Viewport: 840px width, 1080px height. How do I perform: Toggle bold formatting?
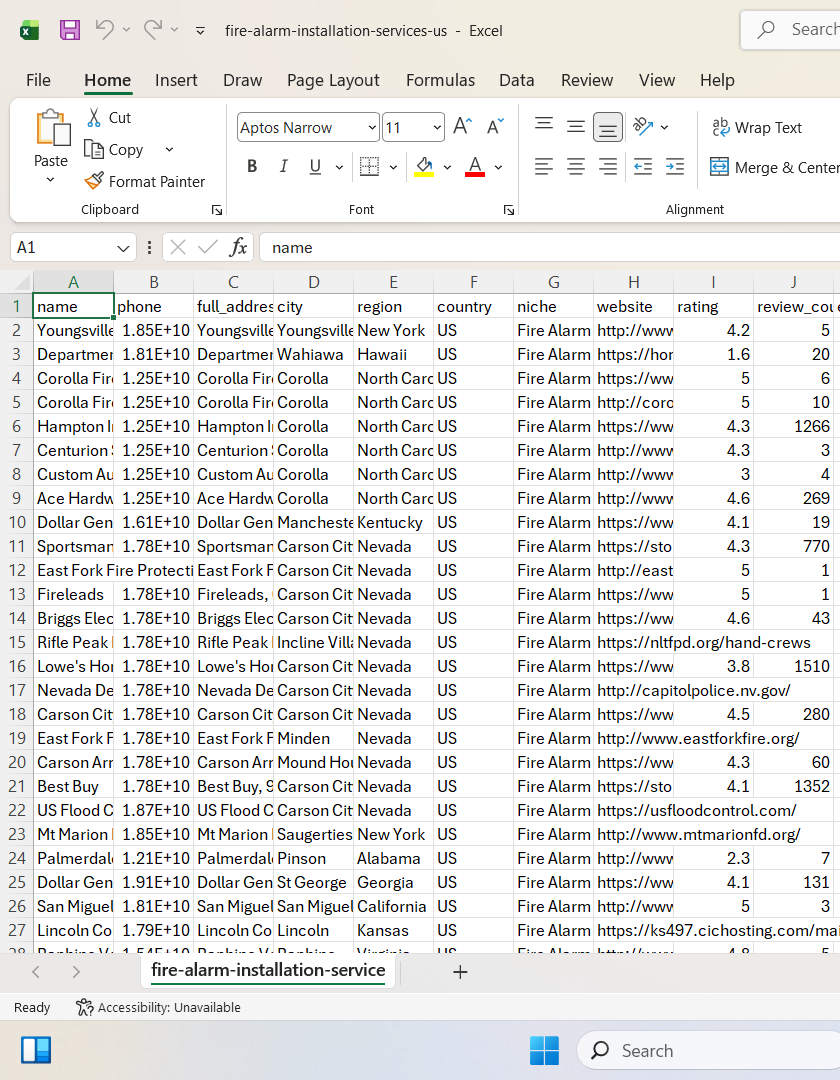point(252,166)
